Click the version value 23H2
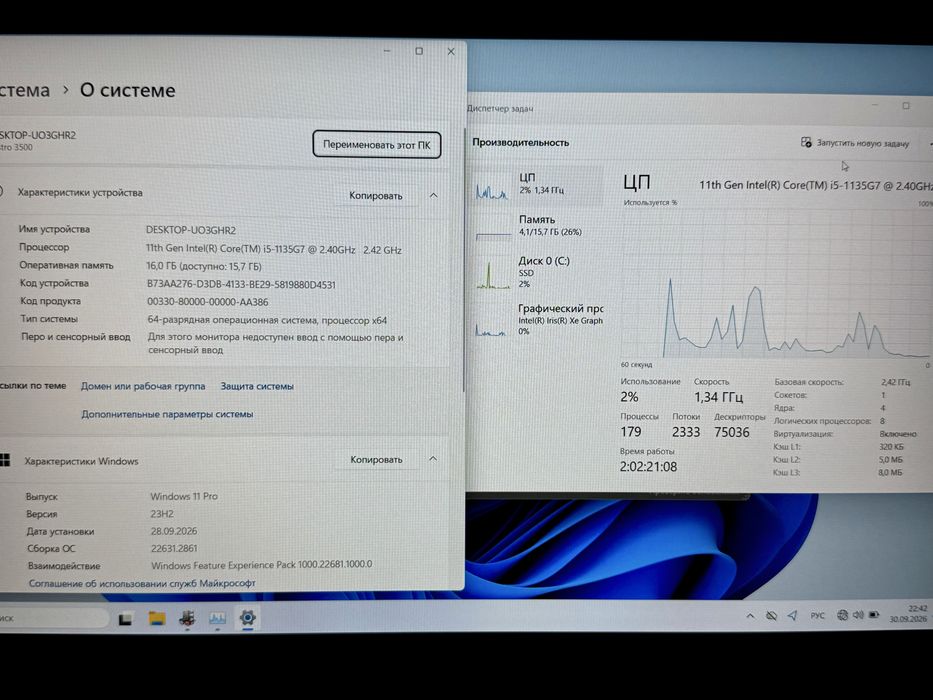 click(162, 514)
